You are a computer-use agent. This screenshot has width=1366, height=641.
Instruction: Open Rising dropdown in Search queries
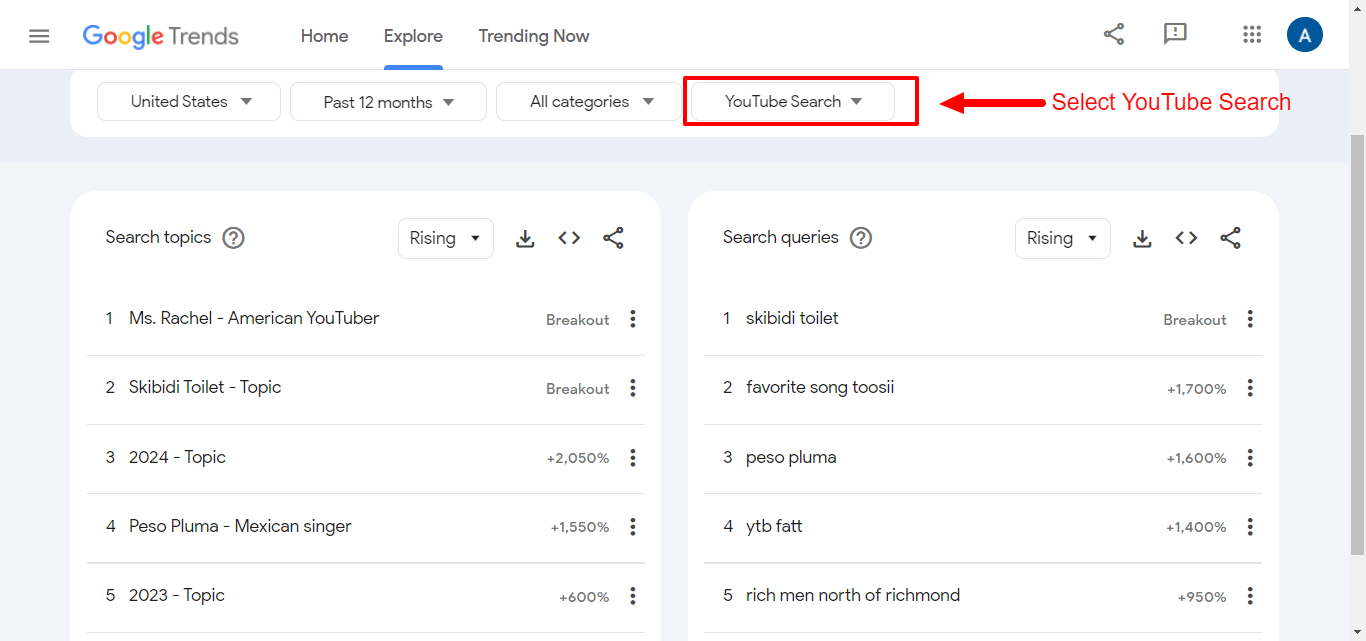(1063, 238)
